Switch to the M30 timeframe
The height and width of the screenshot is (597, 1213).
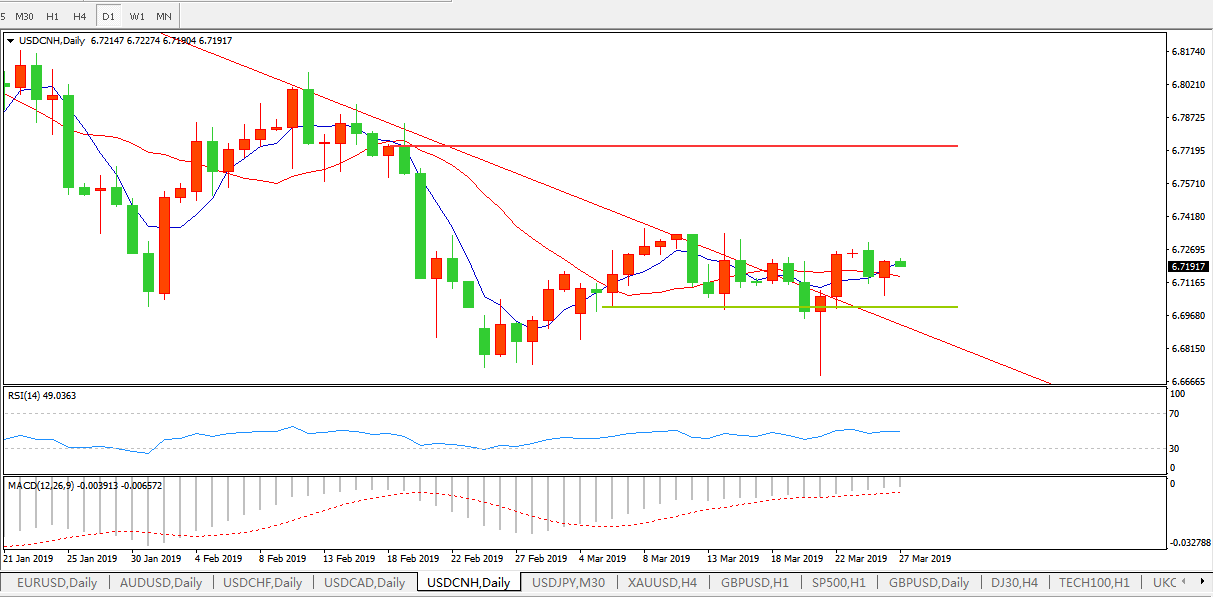(x=24, y=17)
